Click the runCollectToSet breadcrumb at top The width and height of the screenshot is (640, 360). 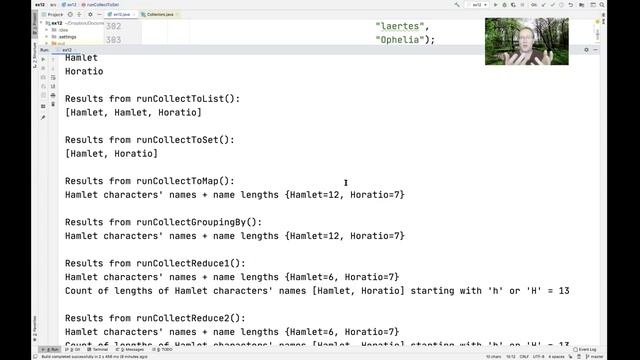click(100, 5)
